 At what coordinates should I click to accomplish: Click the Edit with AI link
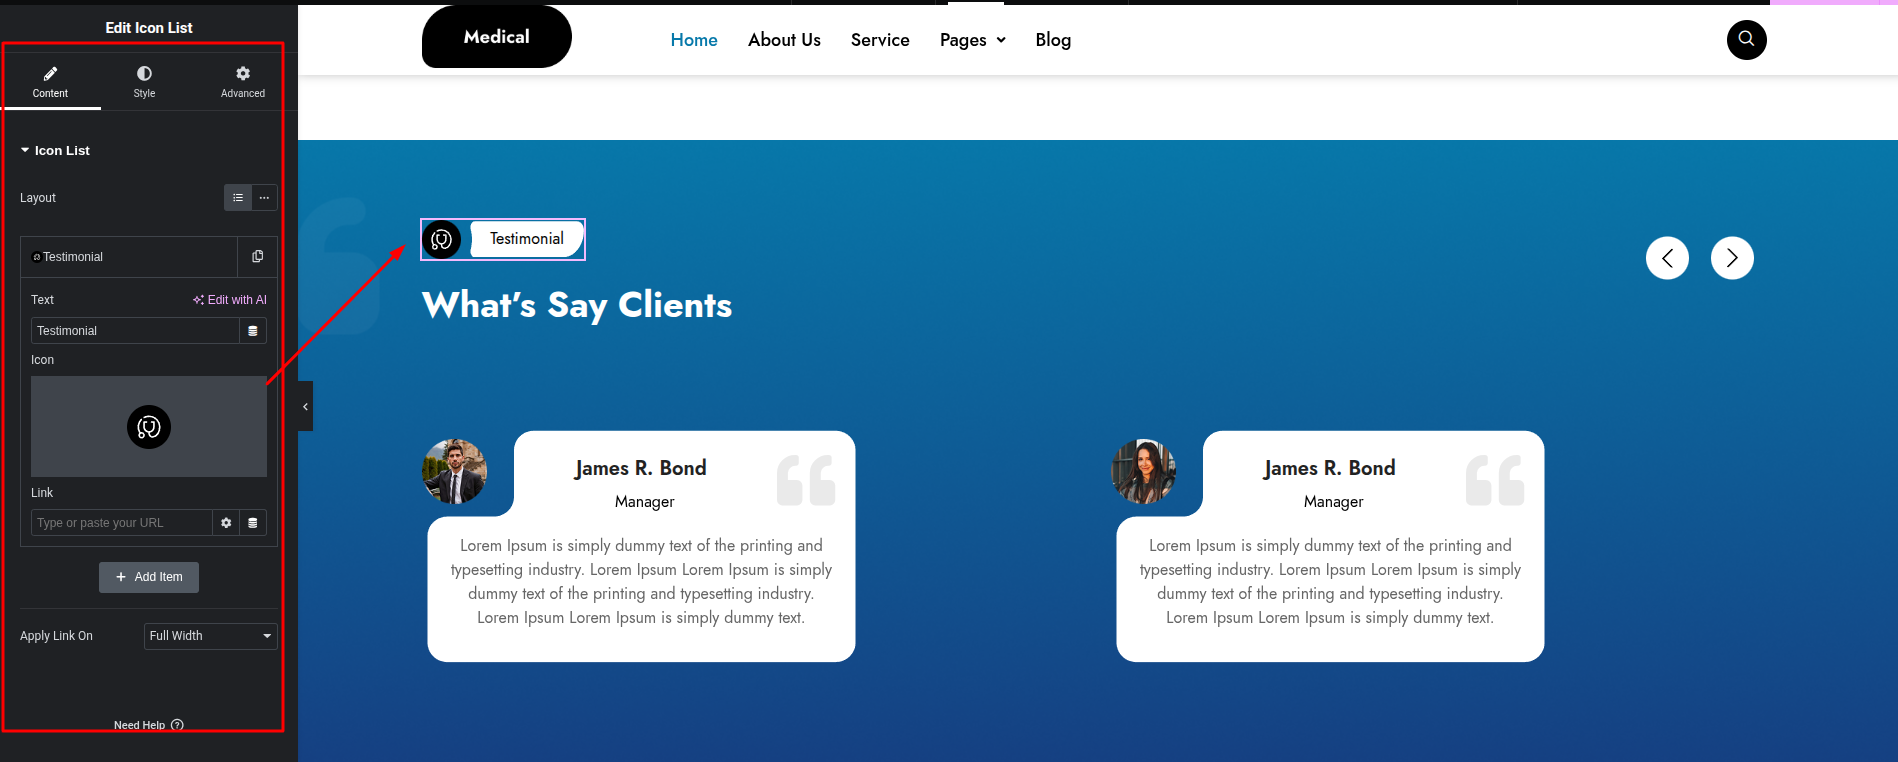point(230,300)
